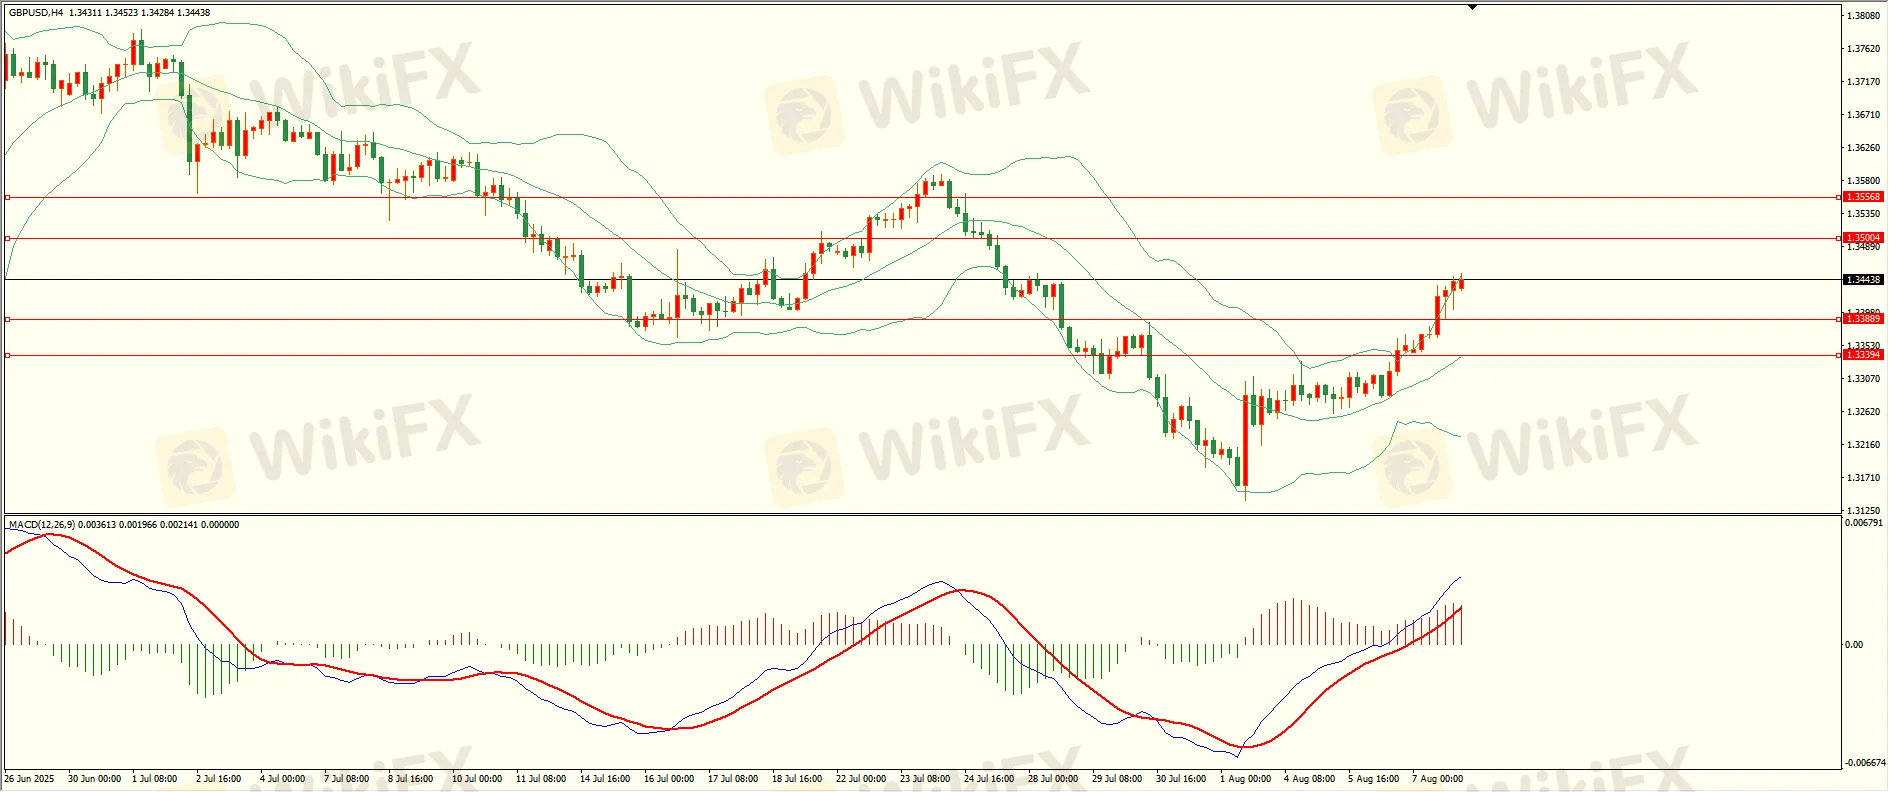Viewport: 1889px width, 792px height.
Task: Click the 22 Jul 00:00 time label
Action: (861, 779)
